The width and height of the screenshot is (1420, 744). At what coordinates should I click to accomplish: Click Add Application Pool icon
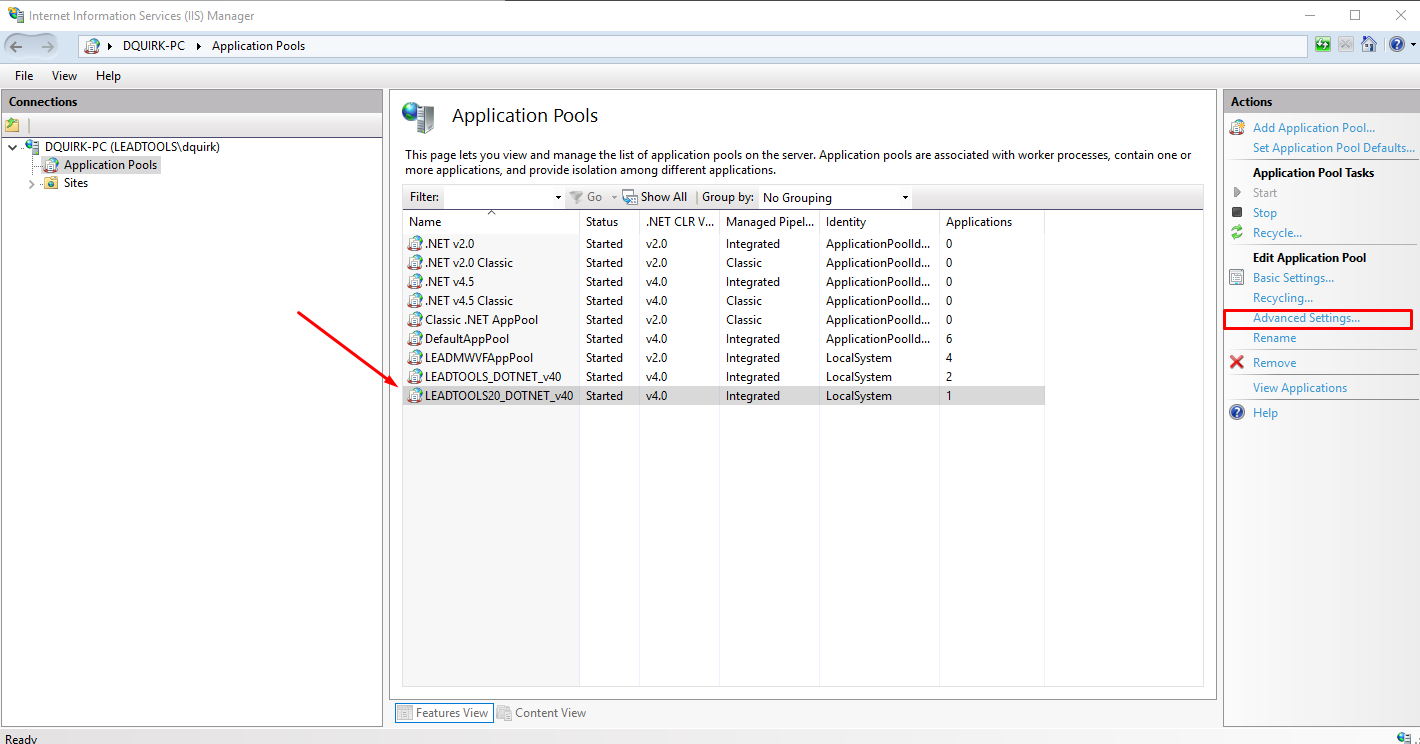[1237, 128]
